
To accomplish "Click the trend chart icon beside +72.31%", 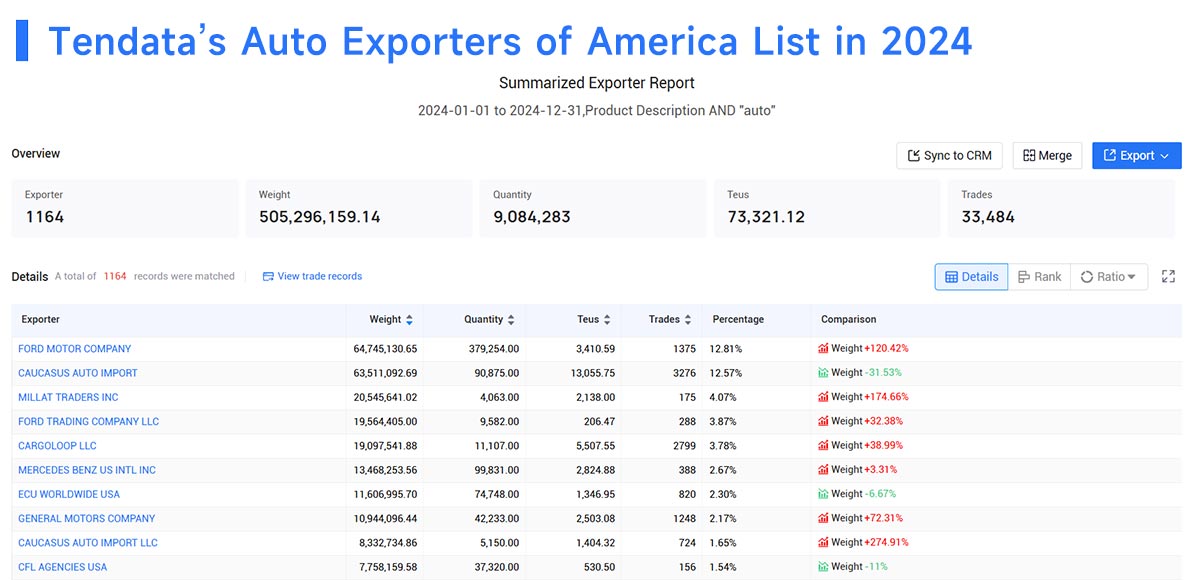I will (823, 519).
